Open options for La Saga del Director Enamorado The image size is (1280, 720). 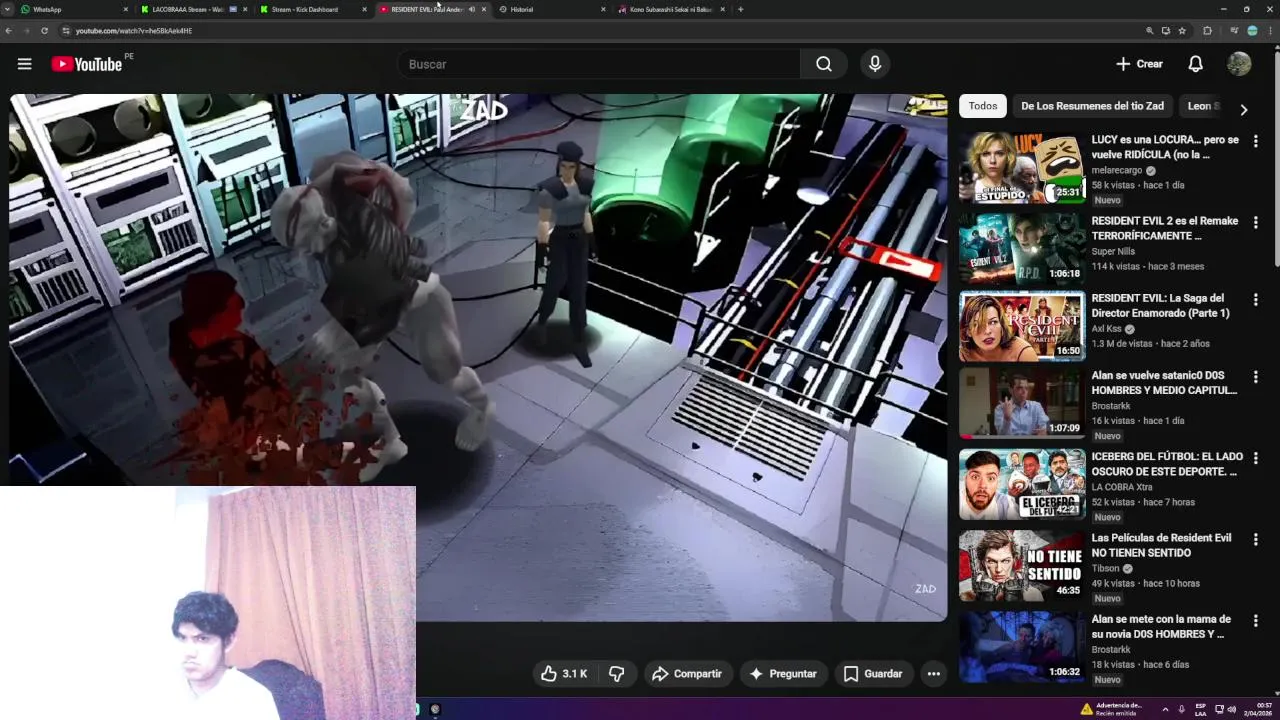click(1255, 300)
